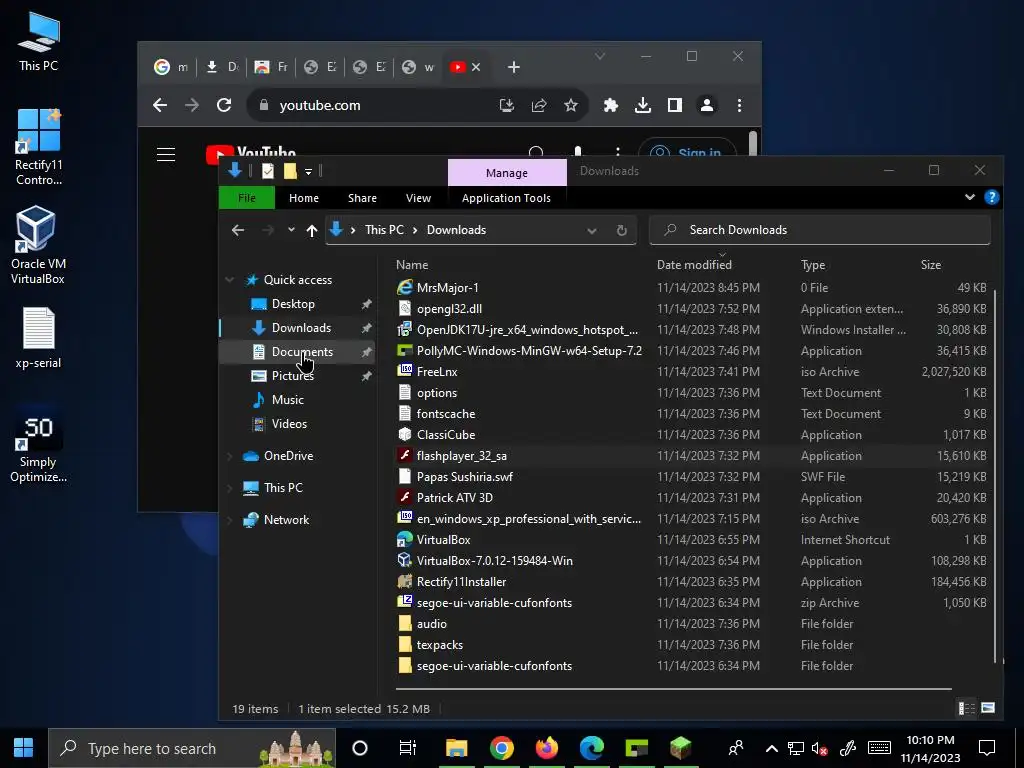Open customize quick access toolbar dropdown
Viewport: 1024px width, 768px height.
pos(308,172)
